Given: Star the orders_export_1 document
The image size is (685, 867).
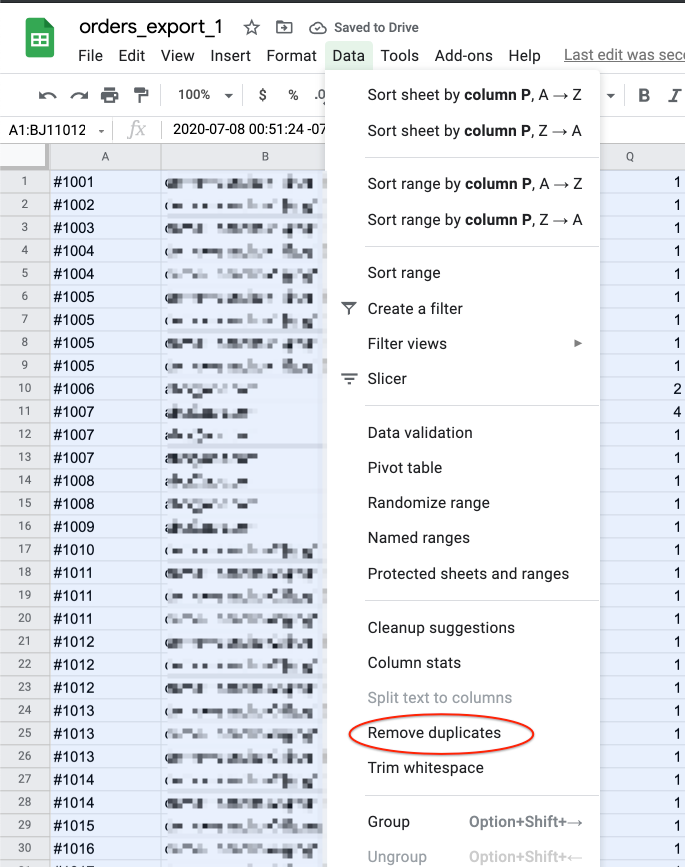Looking at the screenshot, I should [252, 28].
